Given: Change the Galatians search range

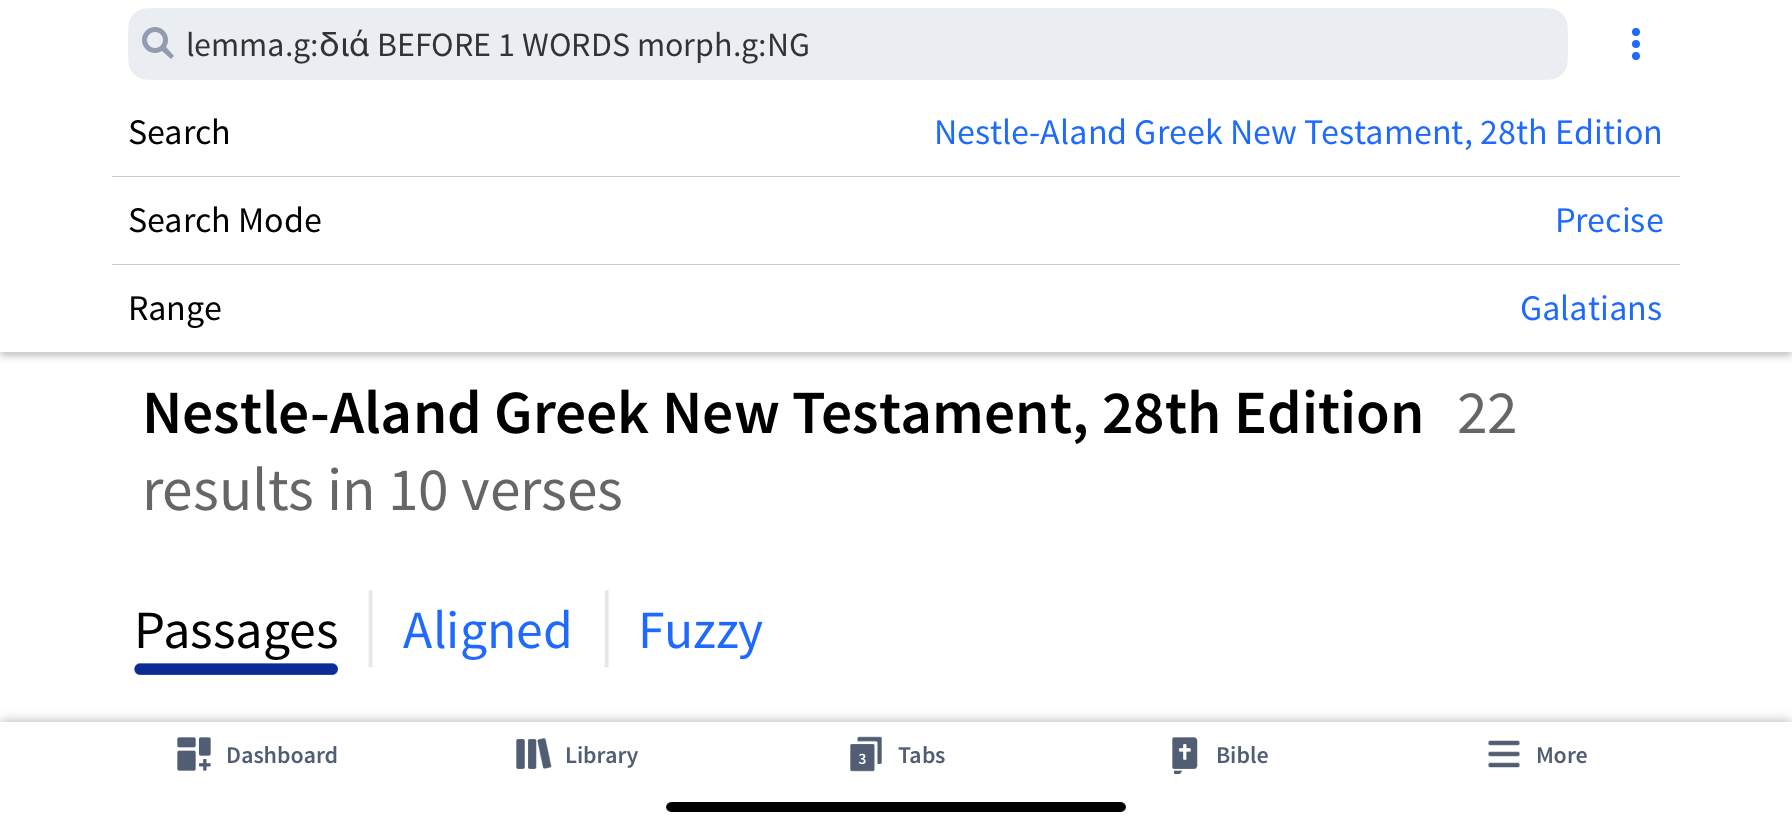Looking at the screenshot, I should pos(1591,308).
